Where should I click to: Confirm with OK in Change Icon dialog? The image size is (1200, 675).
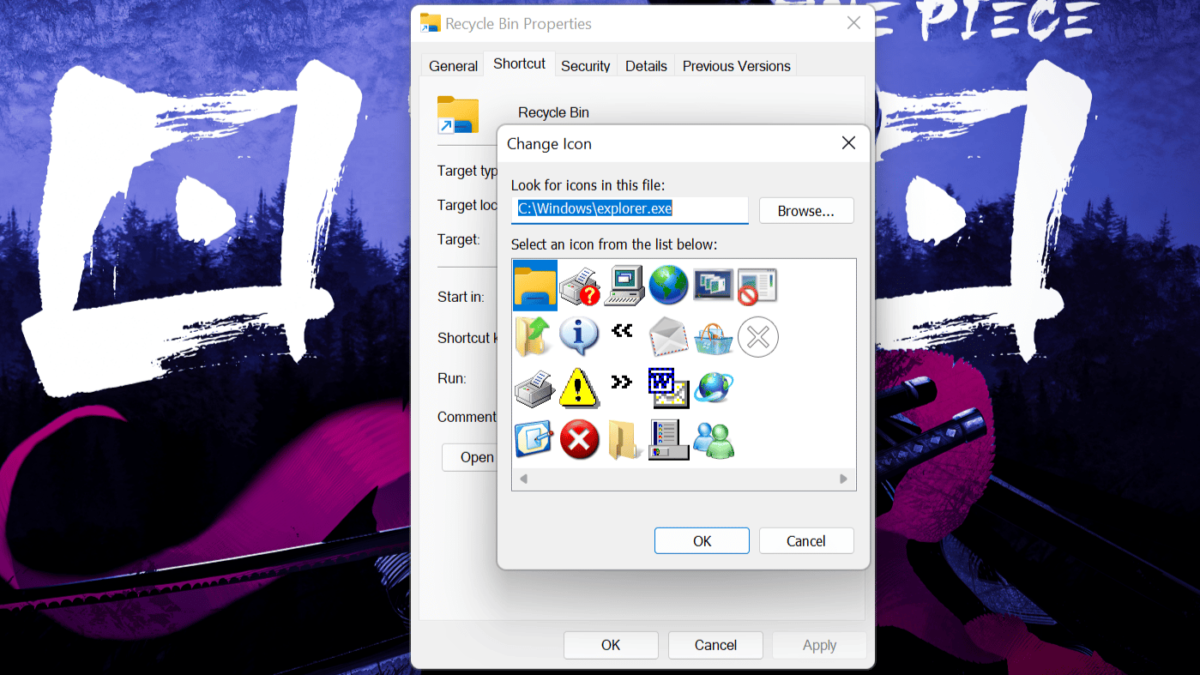(702, 541)
